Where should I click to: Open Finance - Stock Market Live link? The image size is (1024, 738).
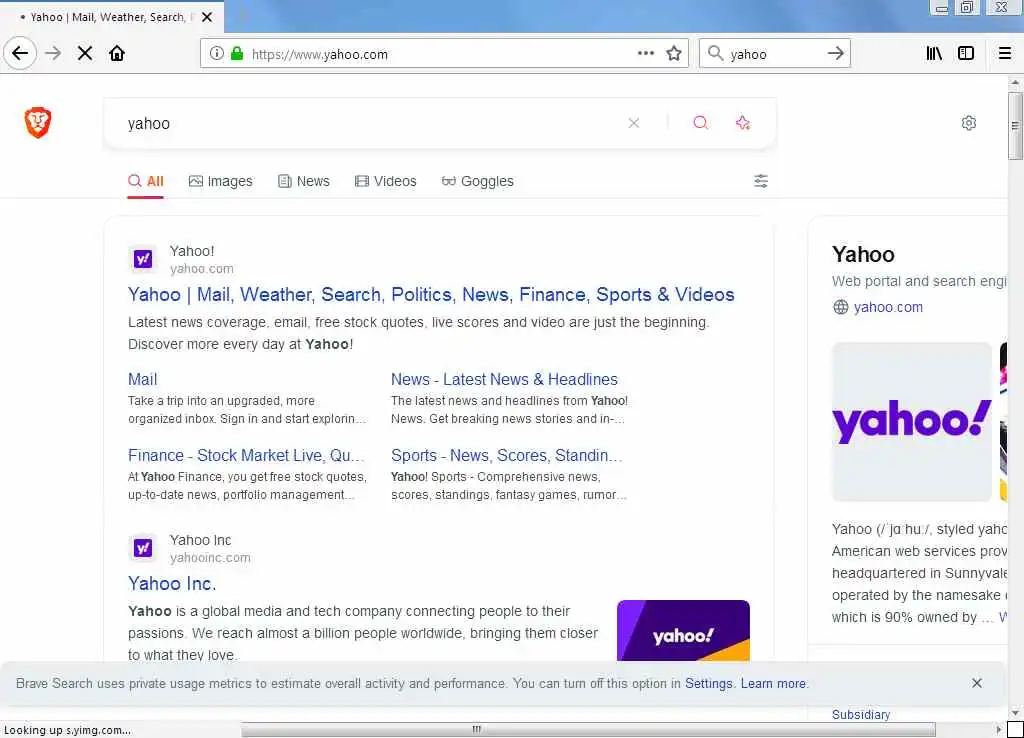(246, 455)
